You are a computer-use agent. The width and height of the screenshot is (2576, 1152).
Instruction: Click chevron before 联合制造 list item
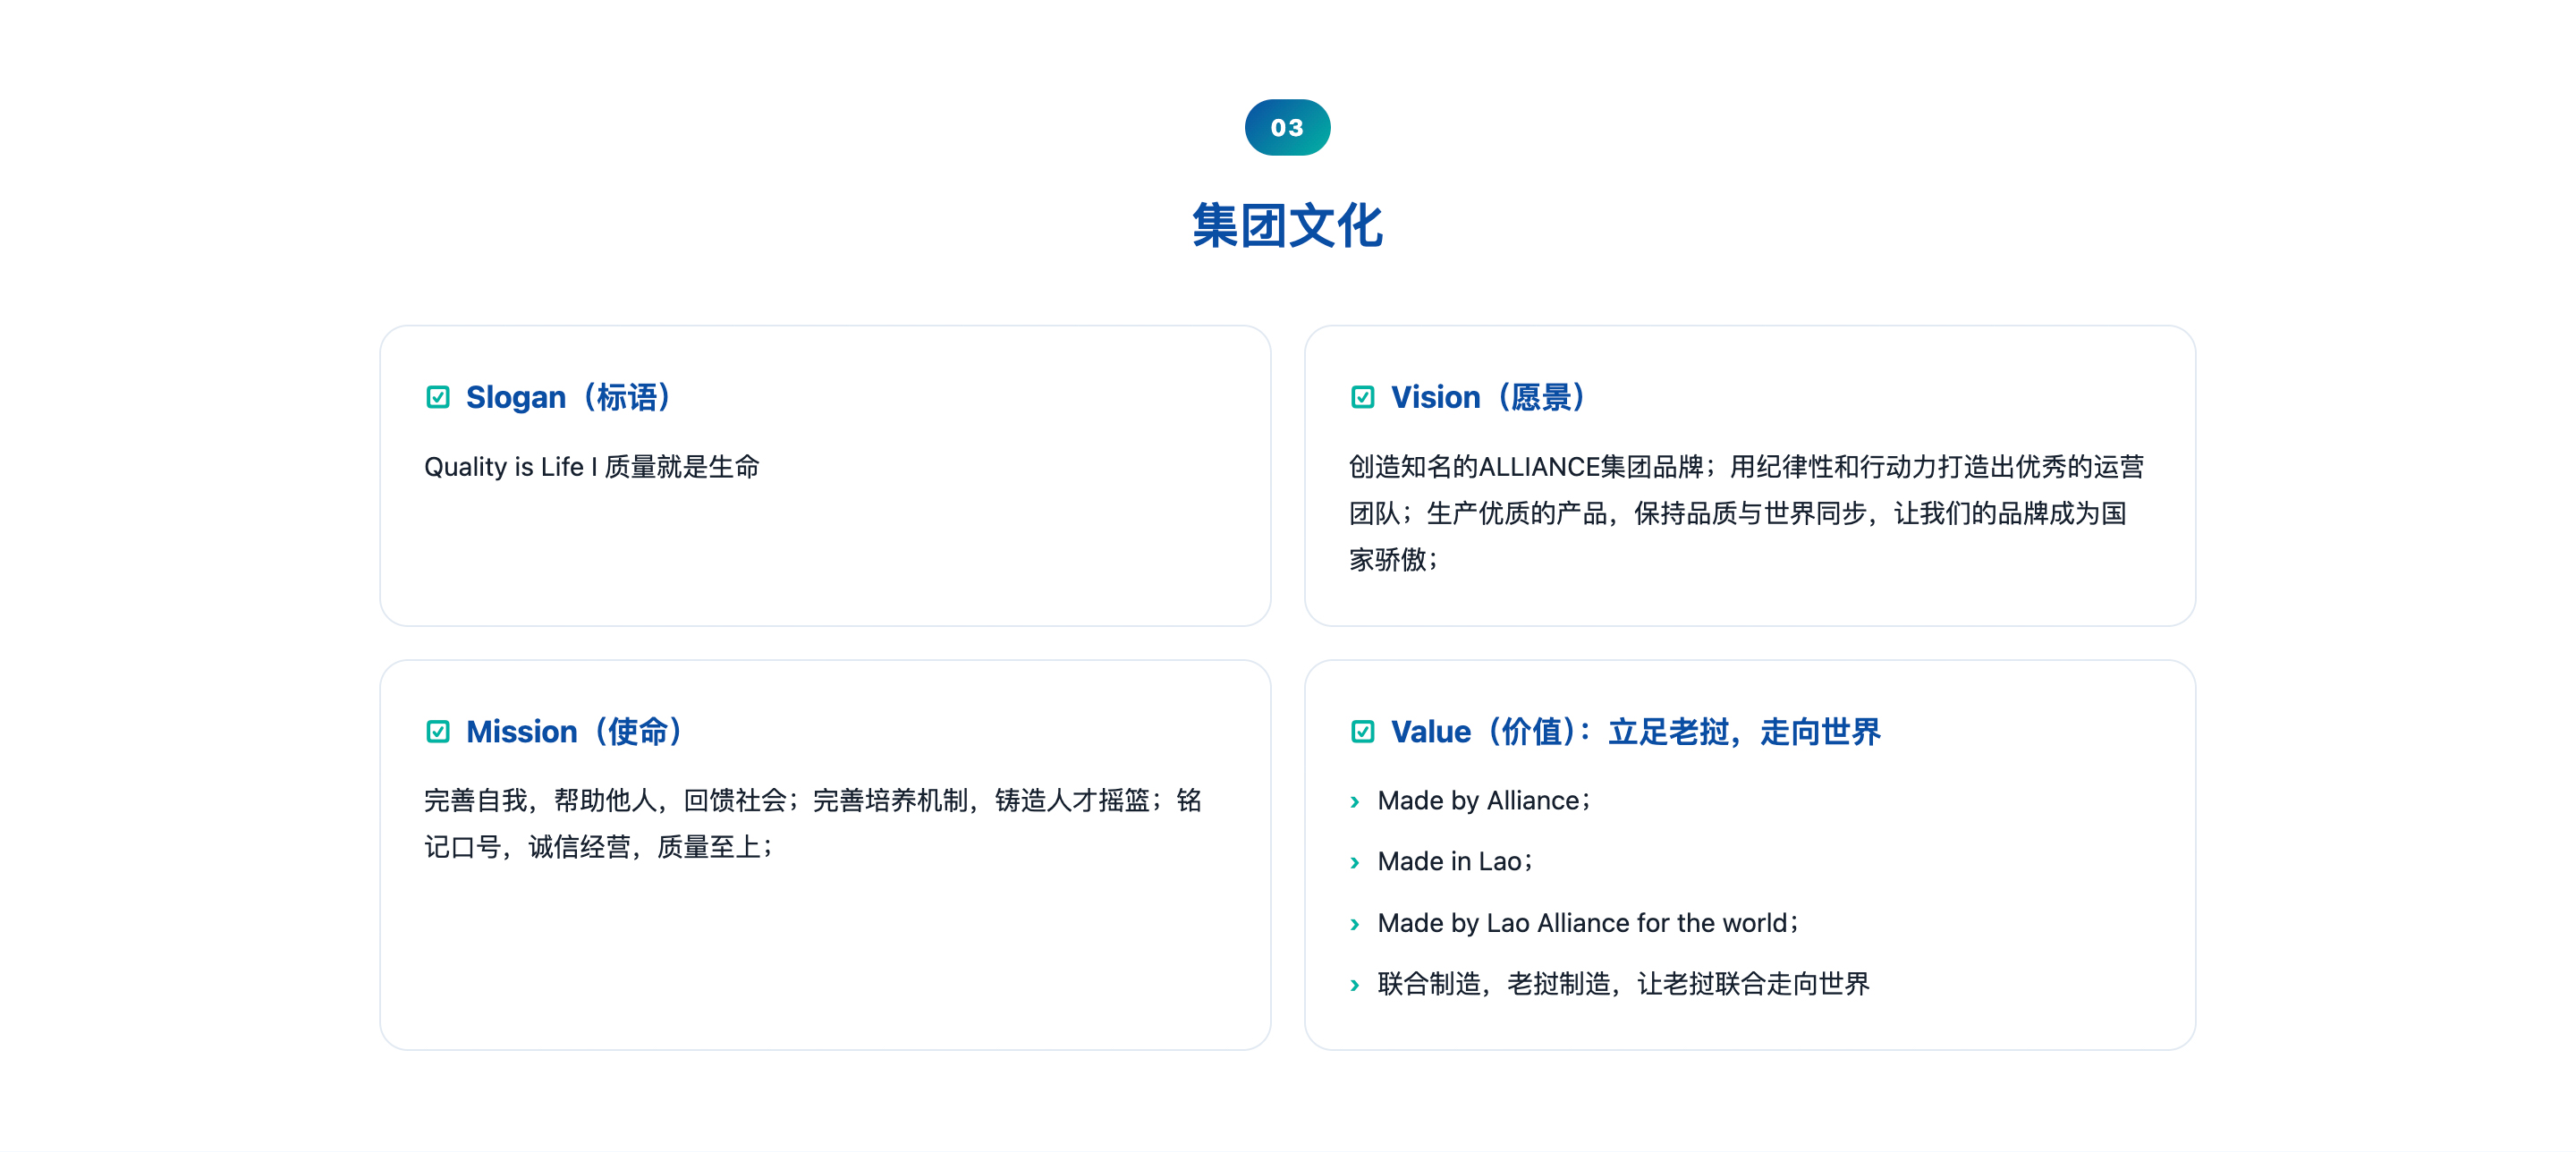coord(1355,984)
